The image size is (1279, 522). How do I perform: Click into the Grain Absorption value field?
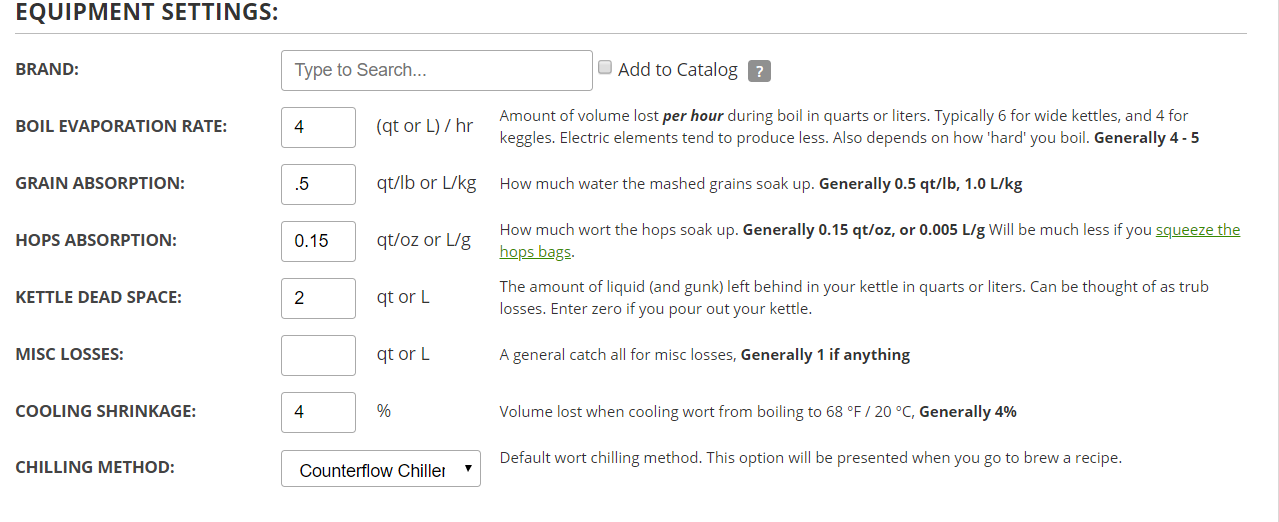318,184
